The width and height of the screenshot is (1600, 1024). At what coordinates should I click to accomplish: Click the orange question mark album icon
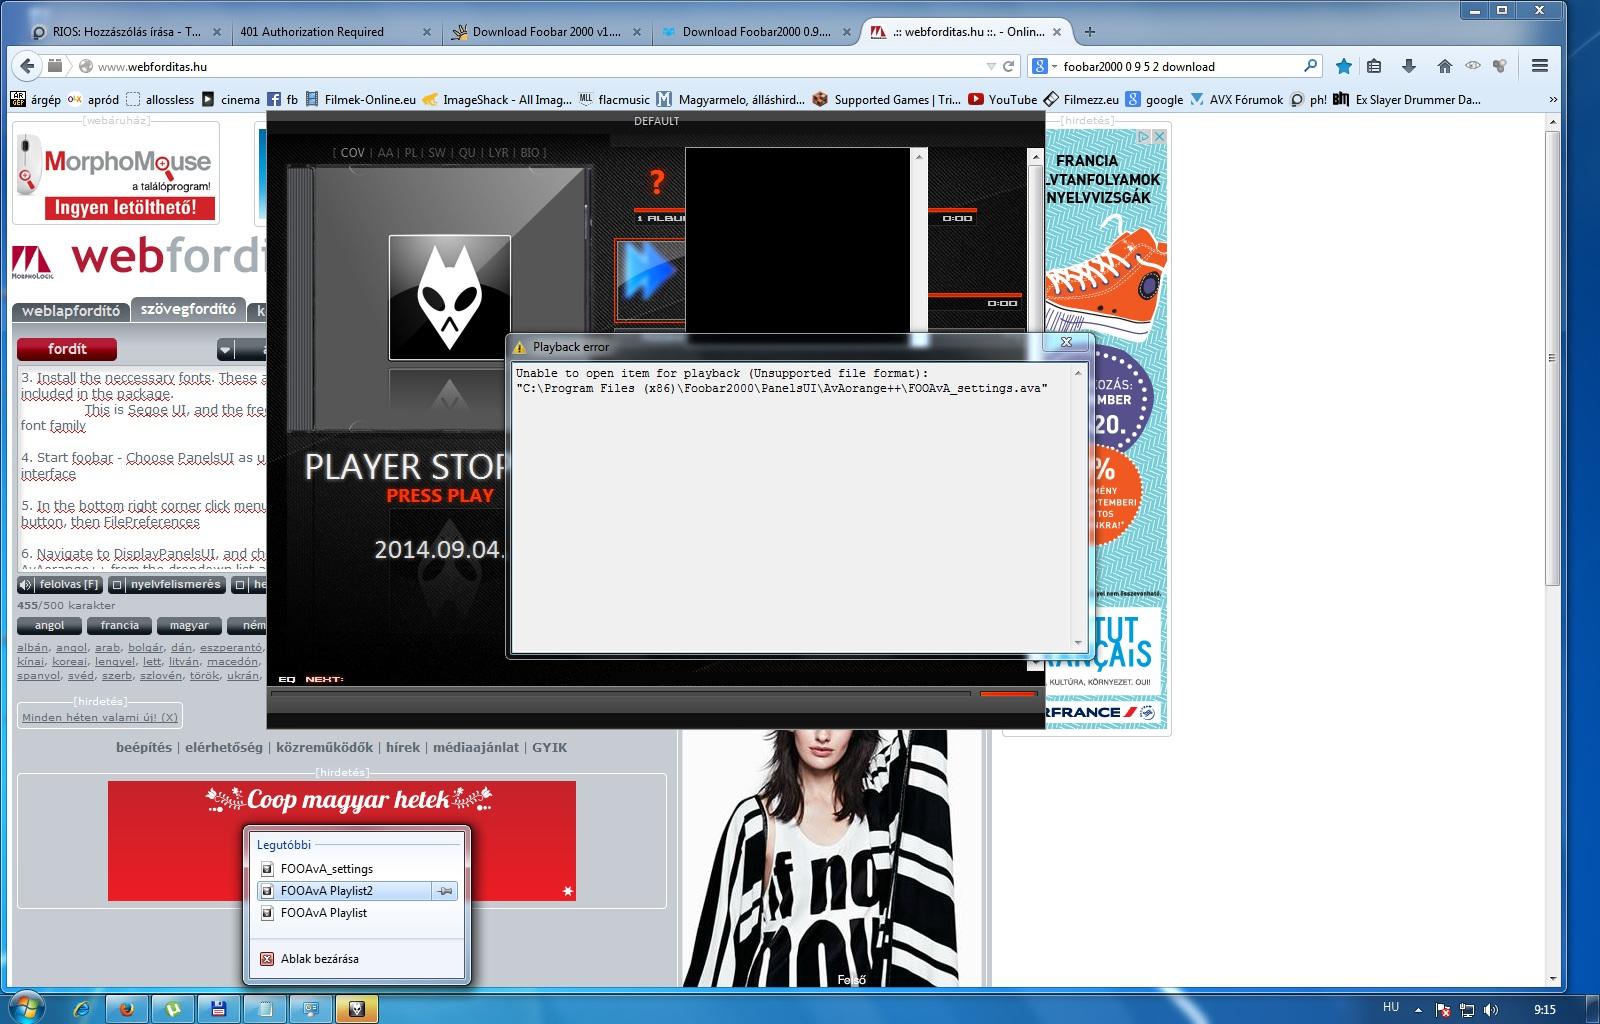point(657,182)
